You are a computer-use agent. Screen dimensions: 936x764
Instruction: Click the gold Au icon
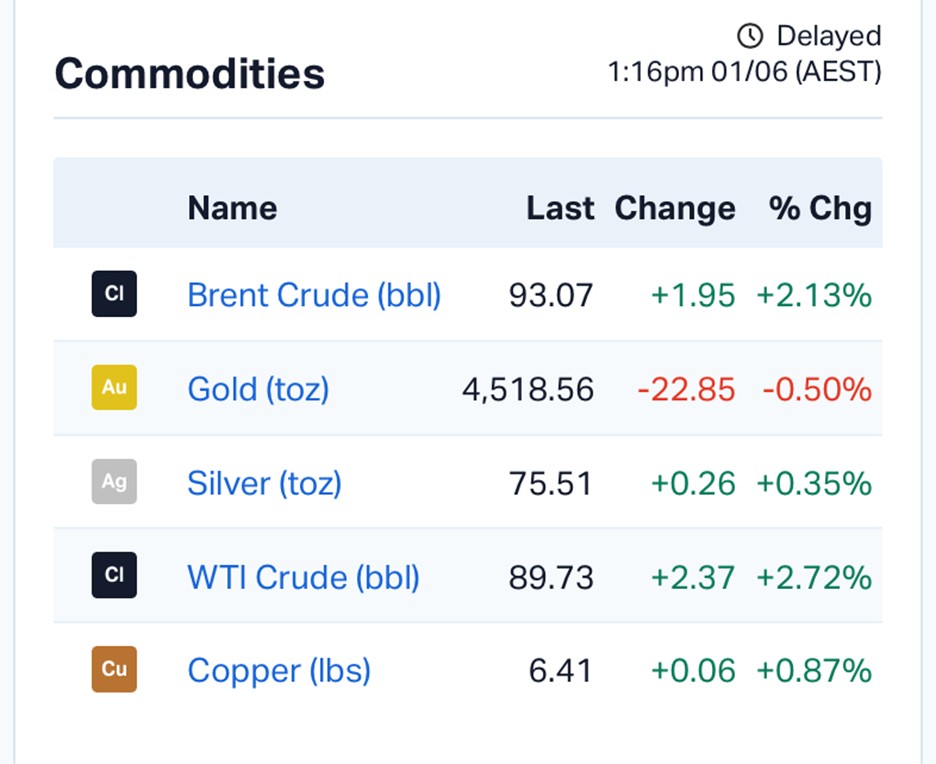[x=114, y=387]
